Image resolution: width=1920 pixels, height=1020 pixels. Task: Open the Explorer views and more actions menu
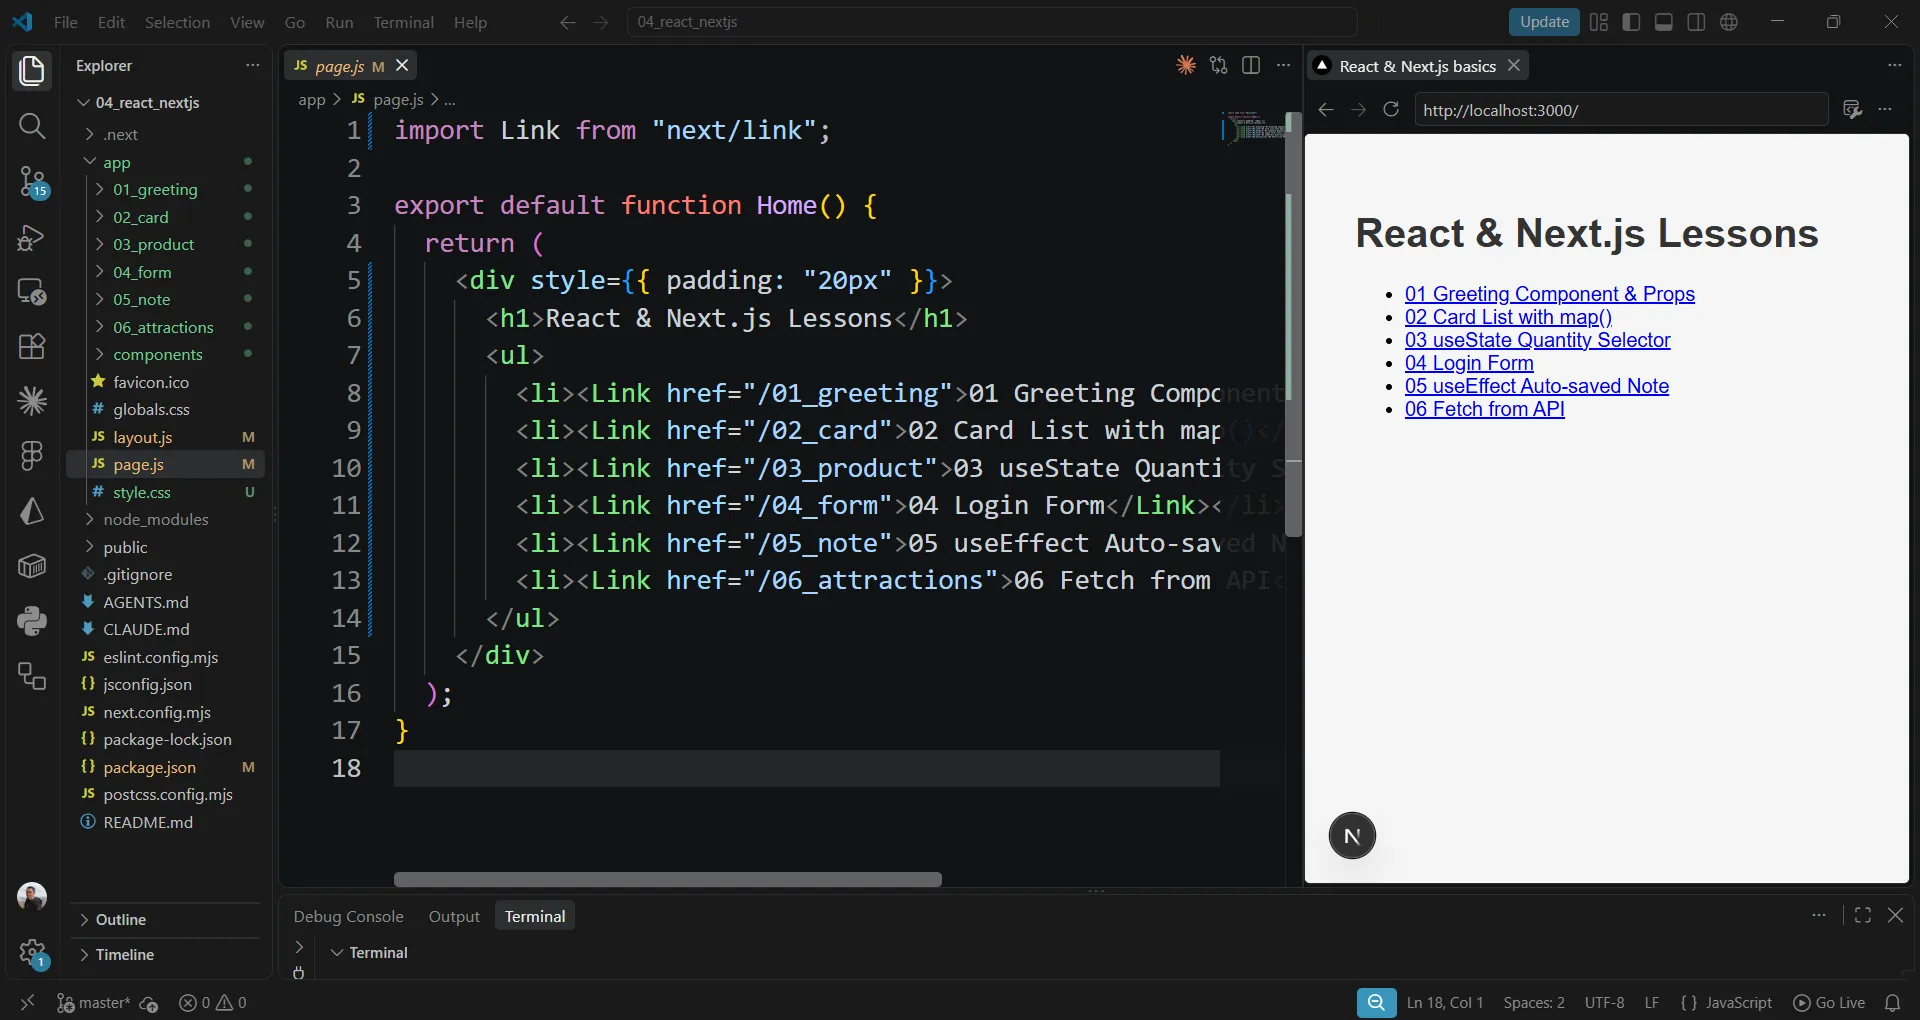(253, 65)
